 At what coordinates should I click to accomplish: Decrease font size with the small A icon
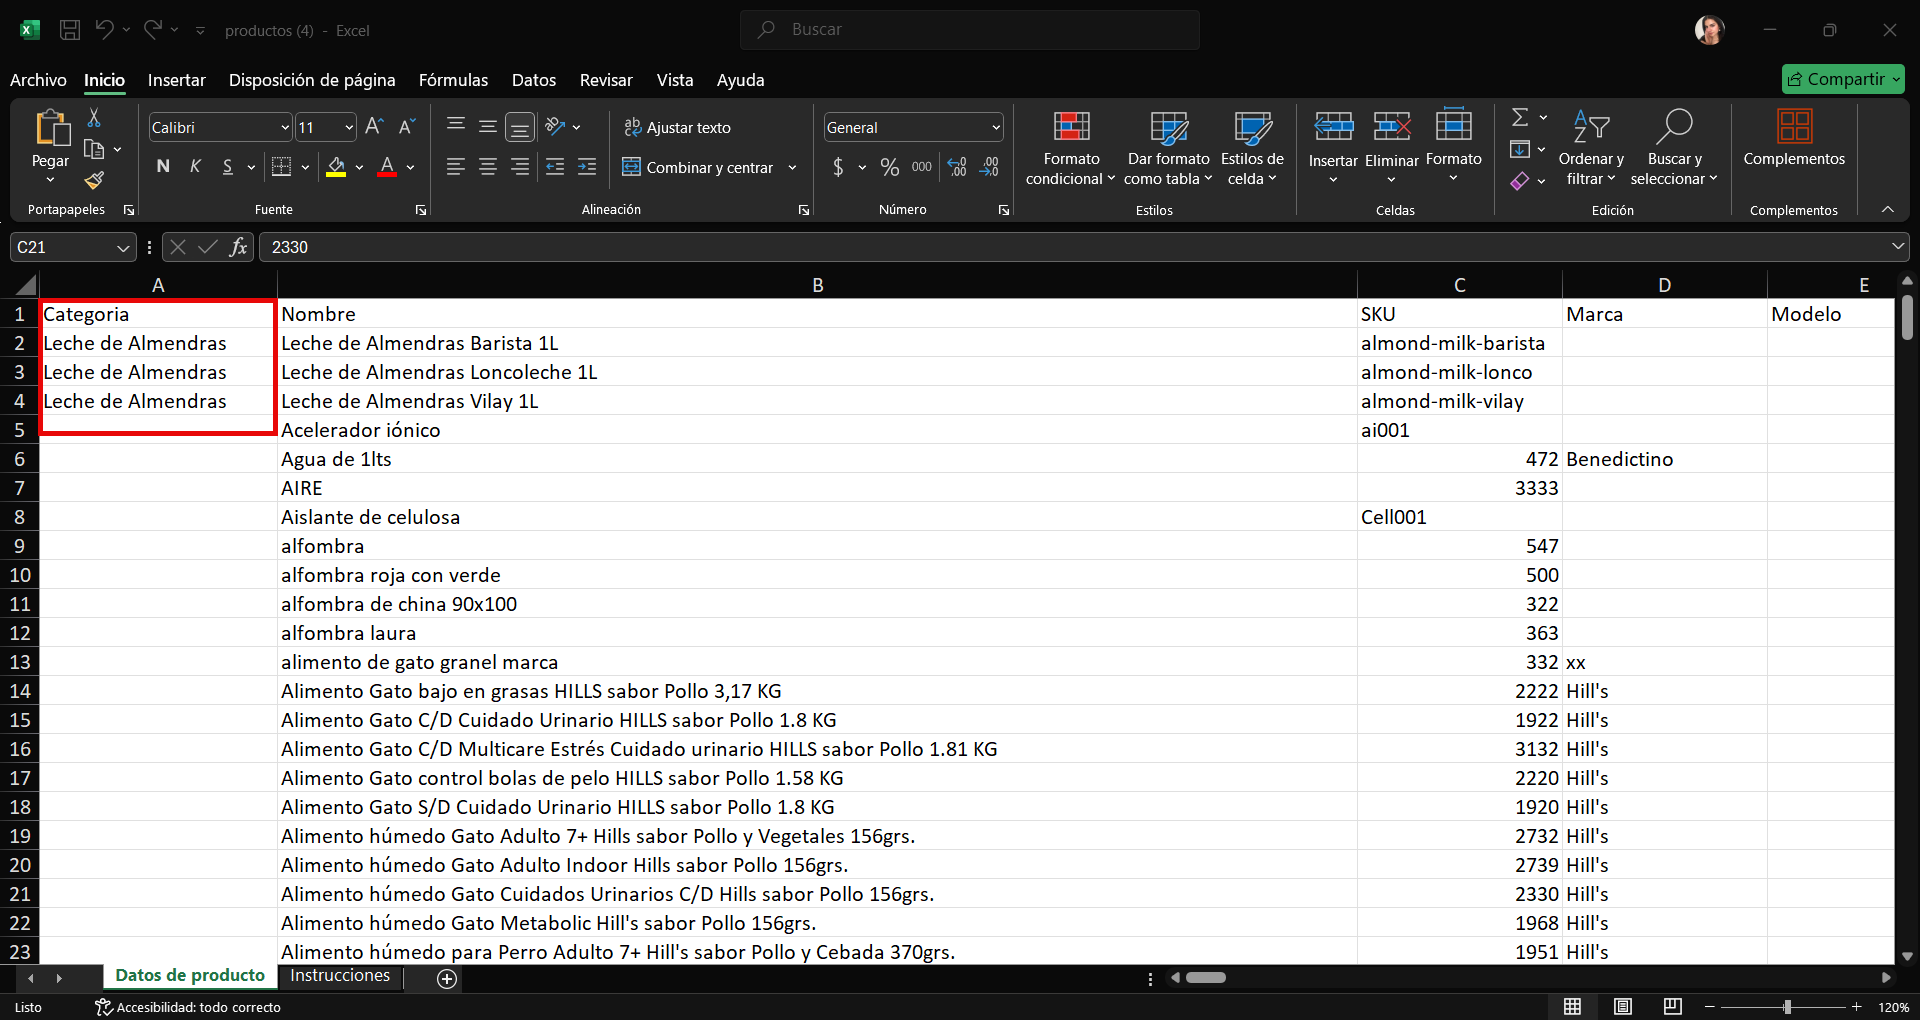coord(406,127)
